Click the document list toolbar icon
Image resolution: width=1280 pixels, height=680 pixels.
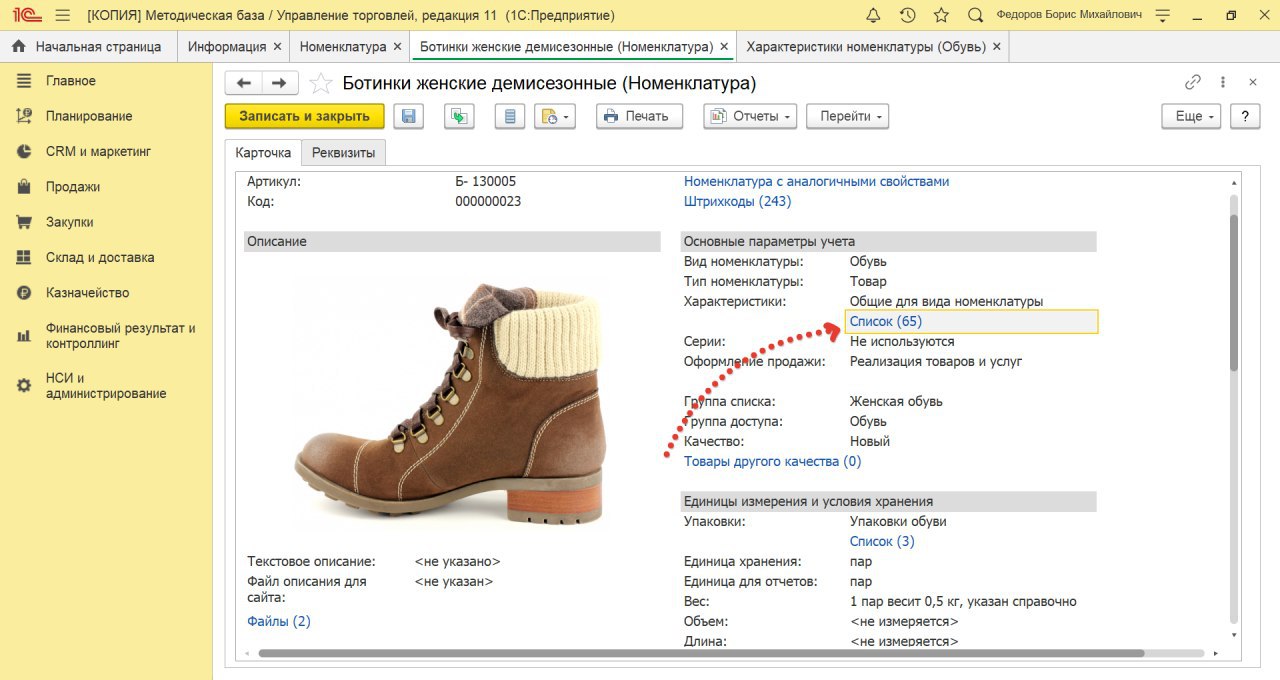point(510,116)
